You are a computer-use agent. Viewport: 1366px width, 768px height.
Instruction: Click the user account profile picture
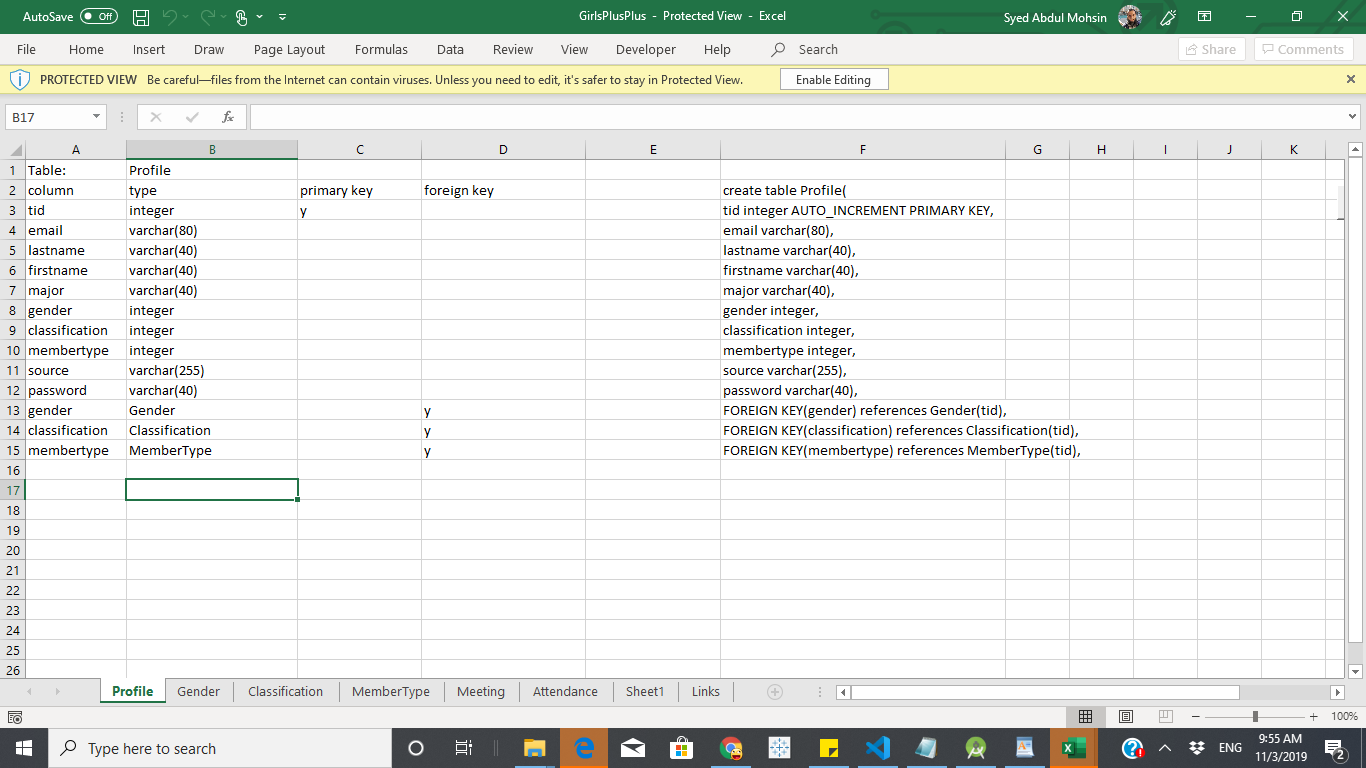pyautogui.click(x=1130, y=17)
